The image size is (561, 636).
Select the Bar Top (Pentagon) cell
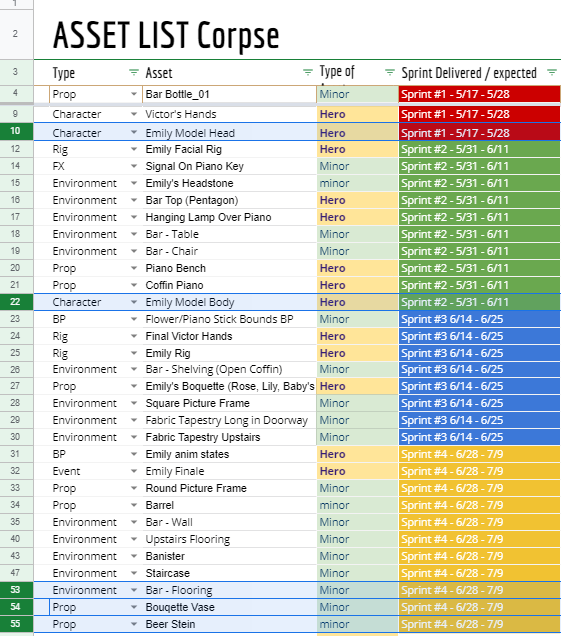[229, 200]
